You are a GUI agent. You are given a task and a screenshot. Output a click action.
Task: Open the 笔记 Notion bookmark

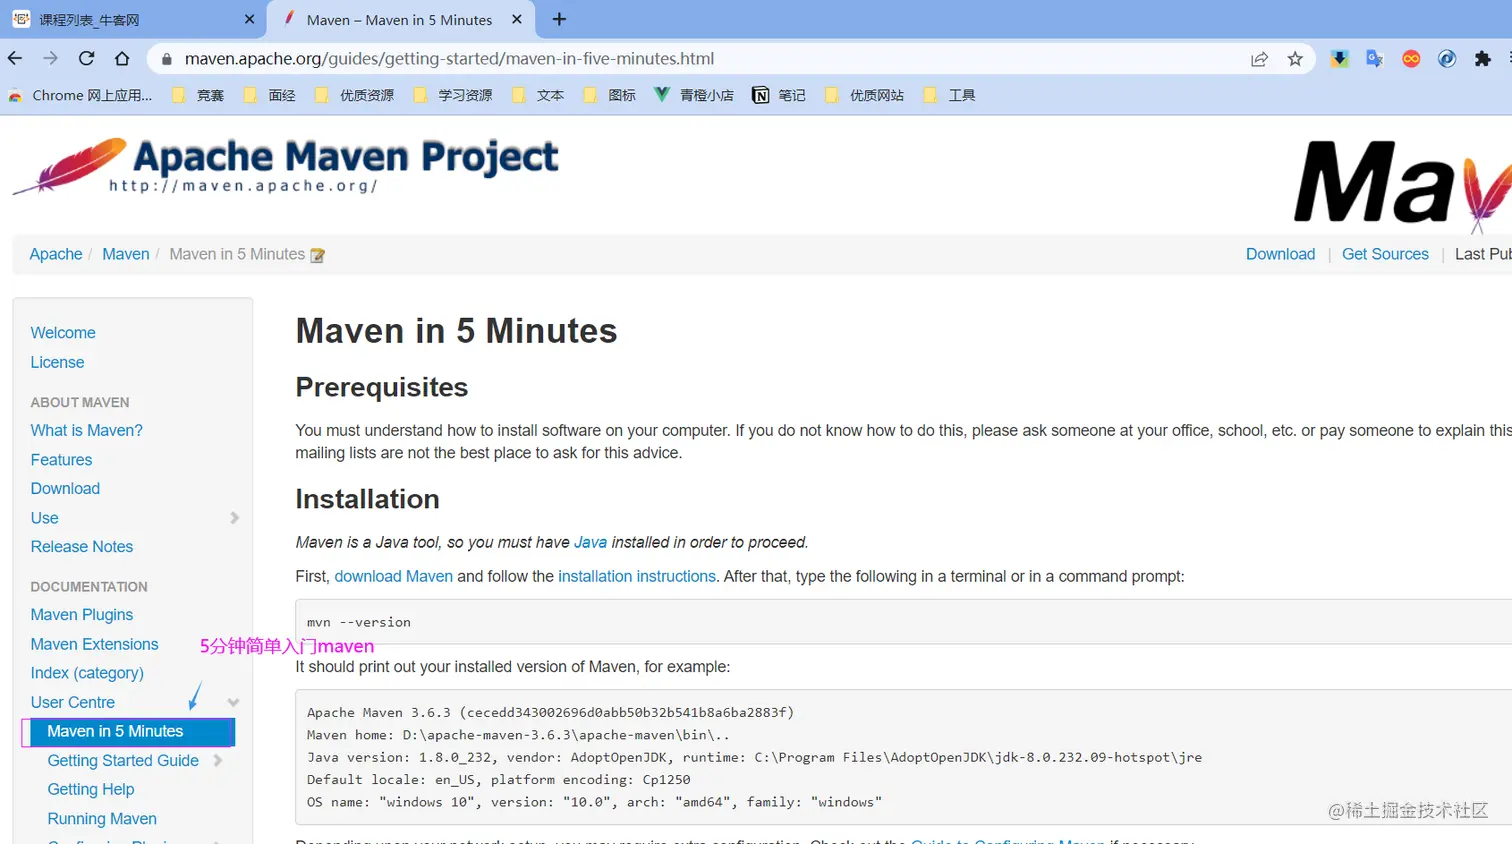pyautogui.click(x=778, y=95)
